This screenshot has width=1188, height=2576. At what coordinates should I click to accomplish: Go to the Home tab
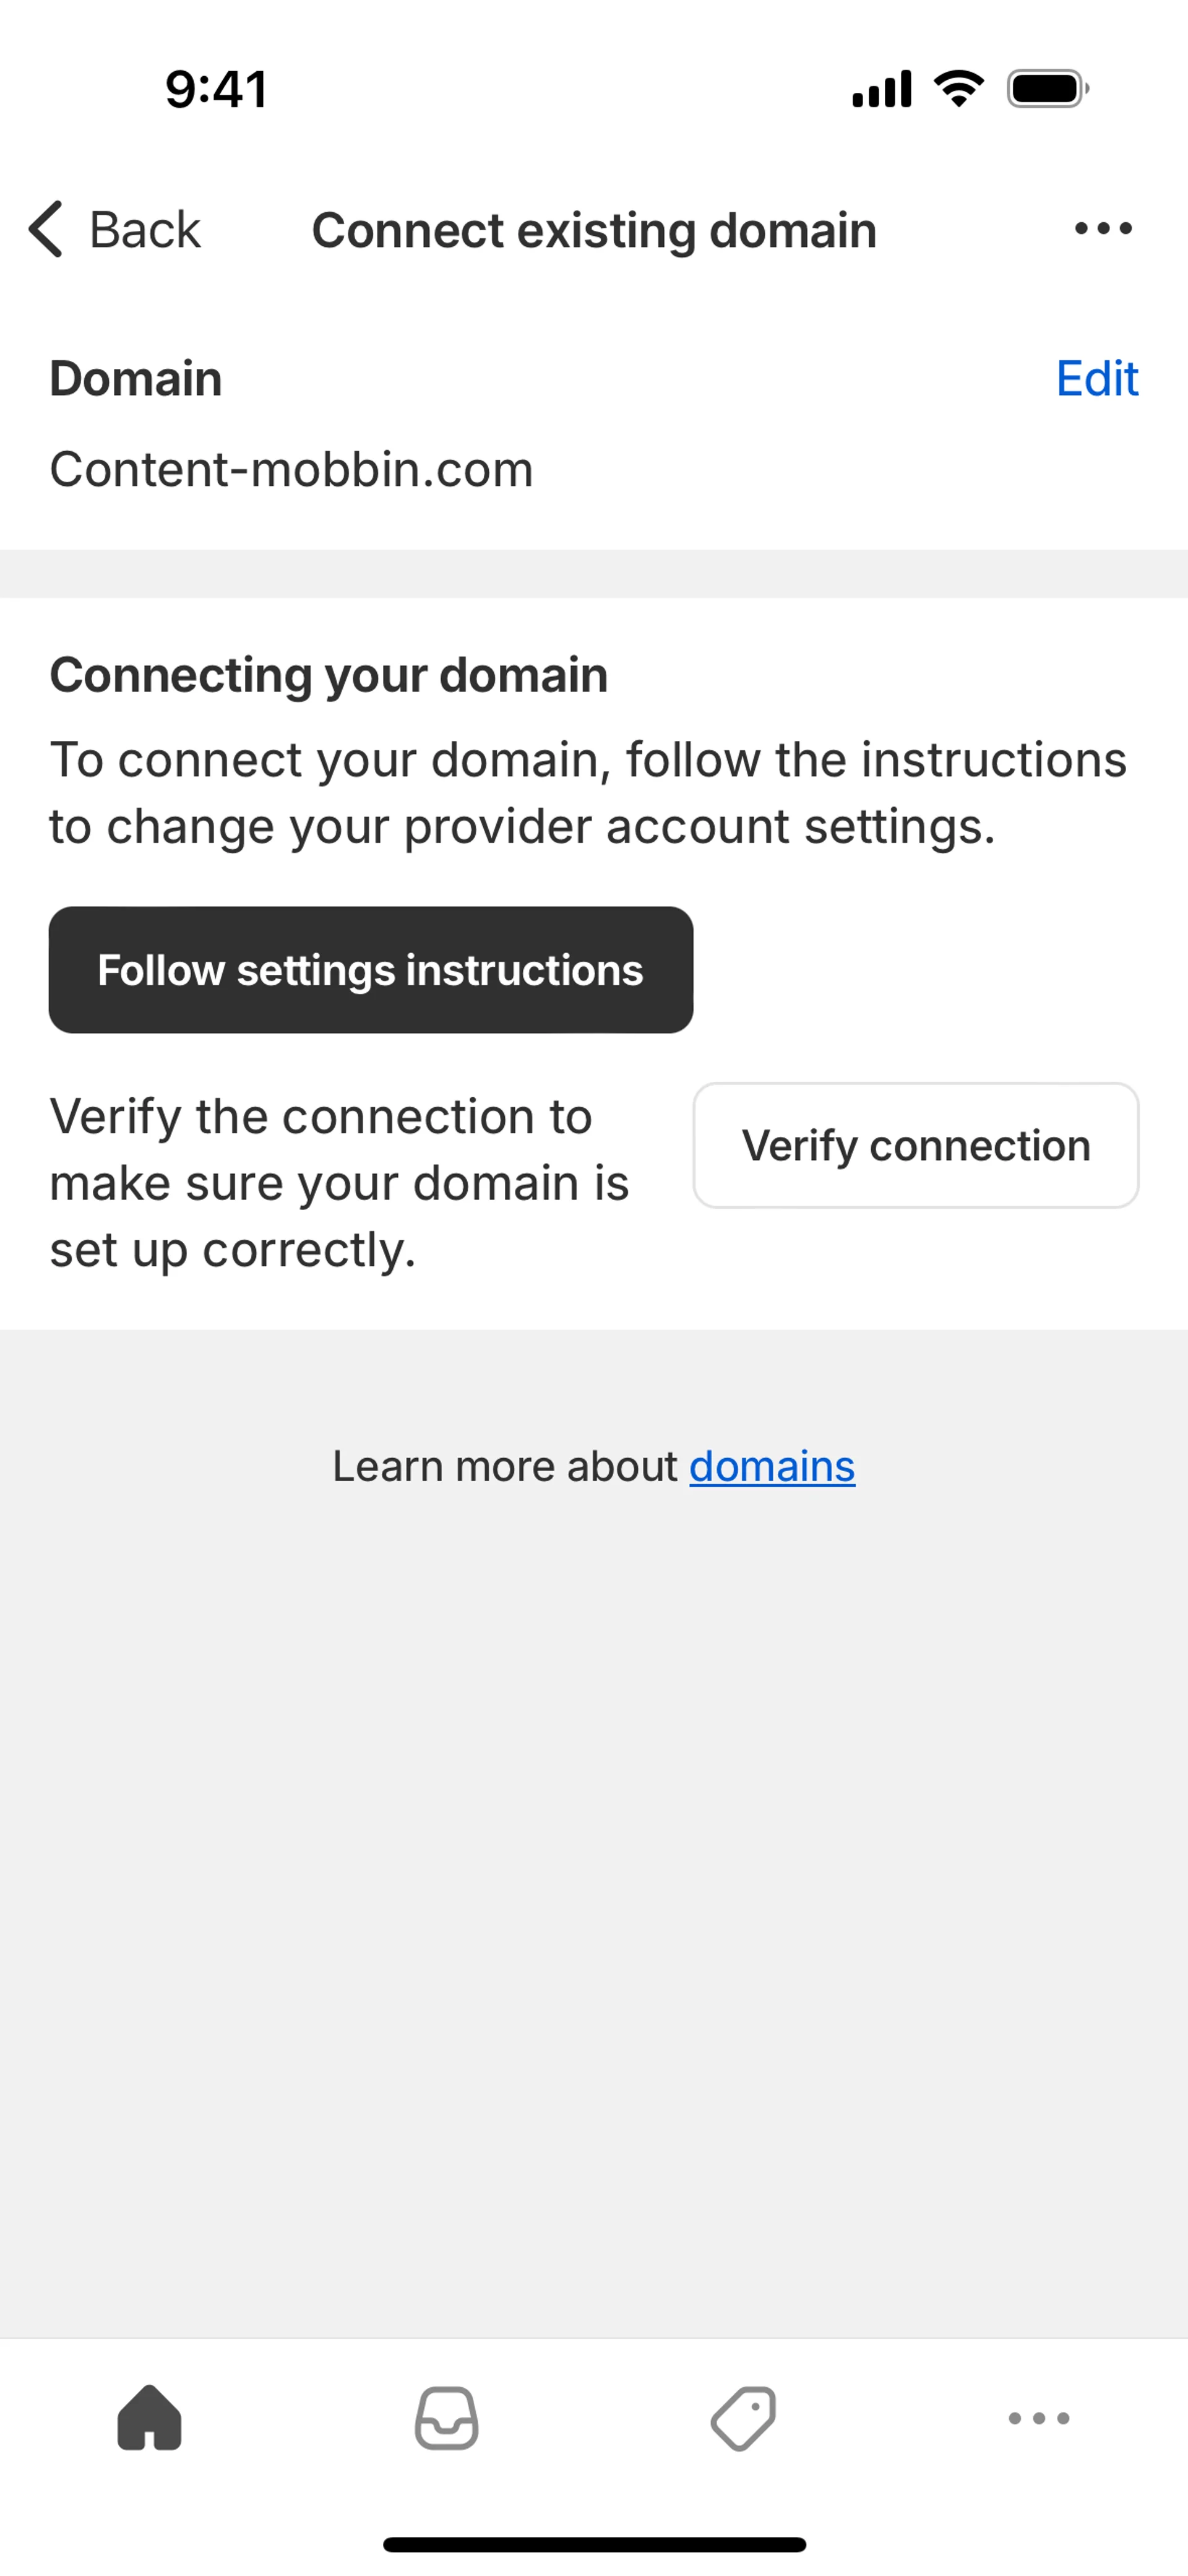point(150,2418)
